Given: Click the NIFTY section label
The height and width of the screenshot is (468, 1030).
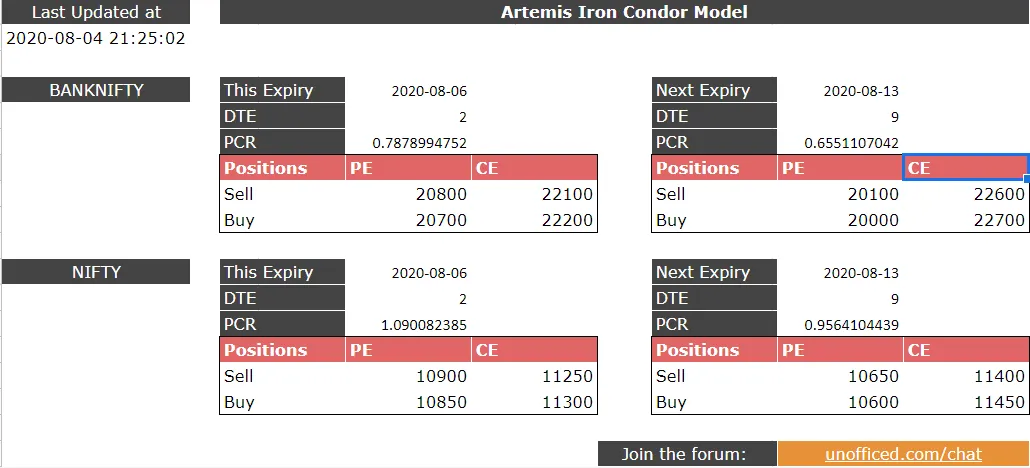Looking at the screenshot, I should coord(96,272).
